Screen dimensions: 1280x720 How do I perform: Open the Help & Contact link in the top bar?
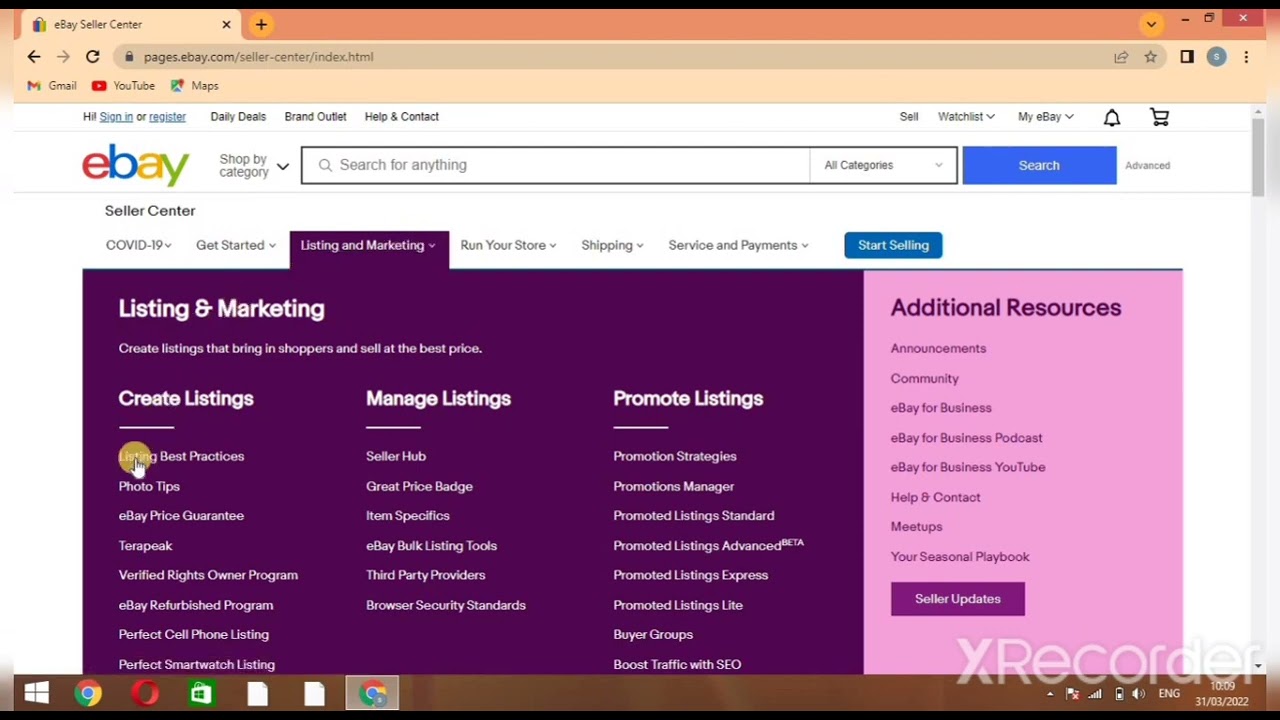pos(401,117)
